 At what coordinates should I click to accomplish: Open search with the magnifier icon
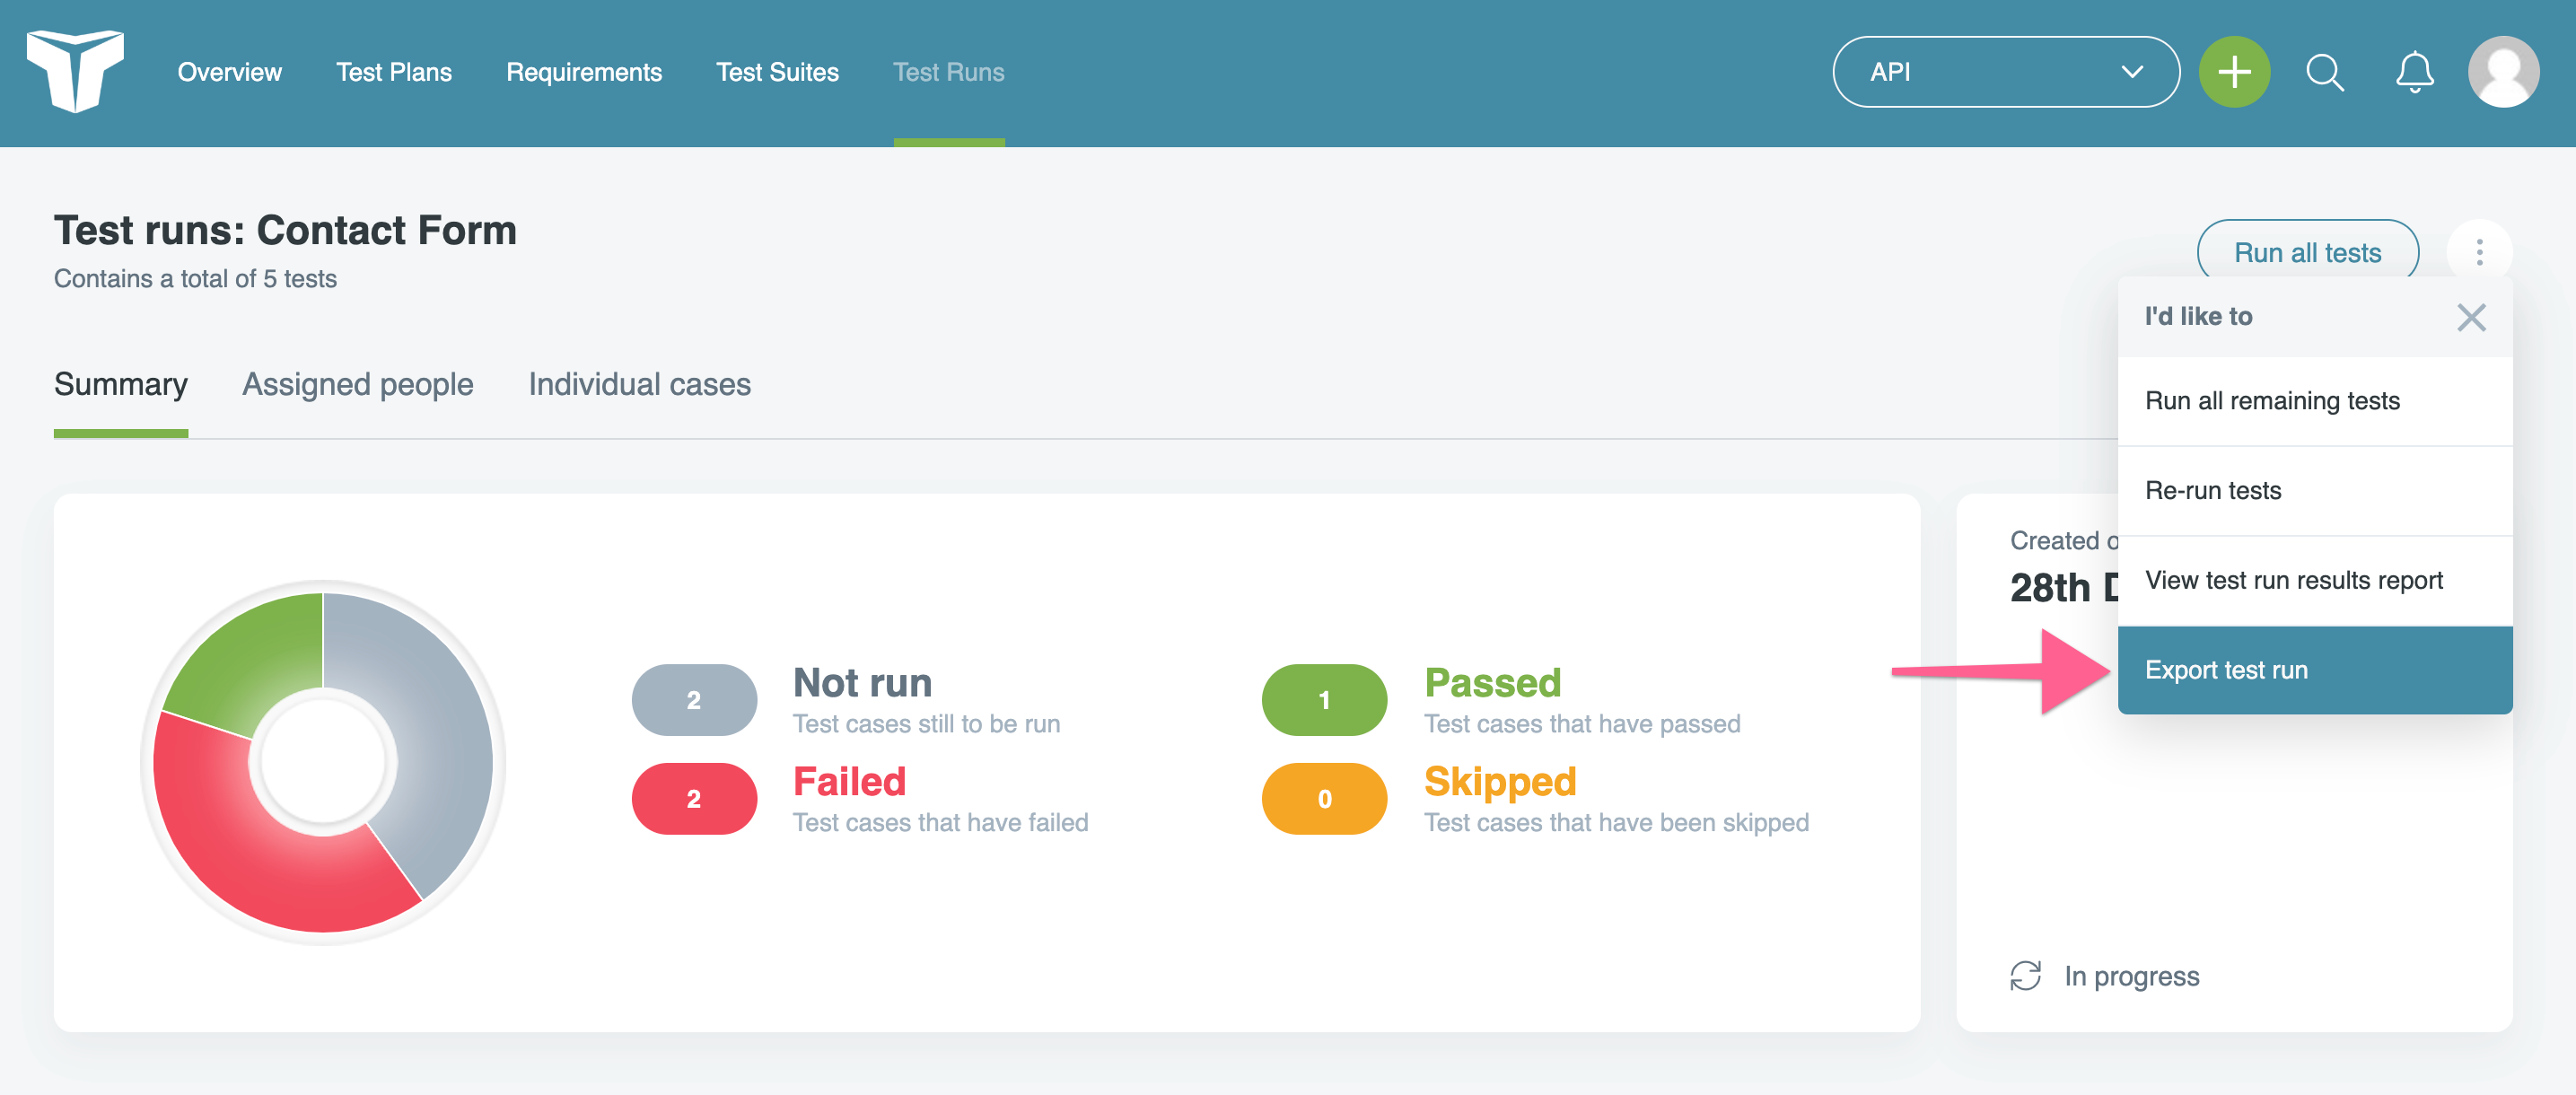2325,72
